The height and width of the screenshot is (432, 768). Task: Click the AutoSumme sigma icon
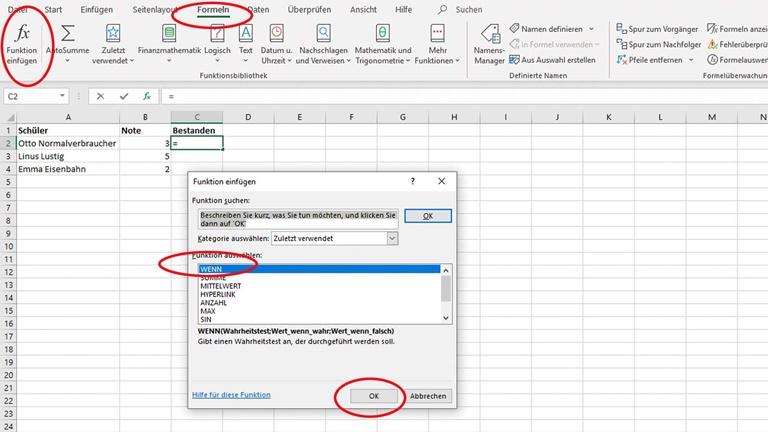tap(68, 33)
